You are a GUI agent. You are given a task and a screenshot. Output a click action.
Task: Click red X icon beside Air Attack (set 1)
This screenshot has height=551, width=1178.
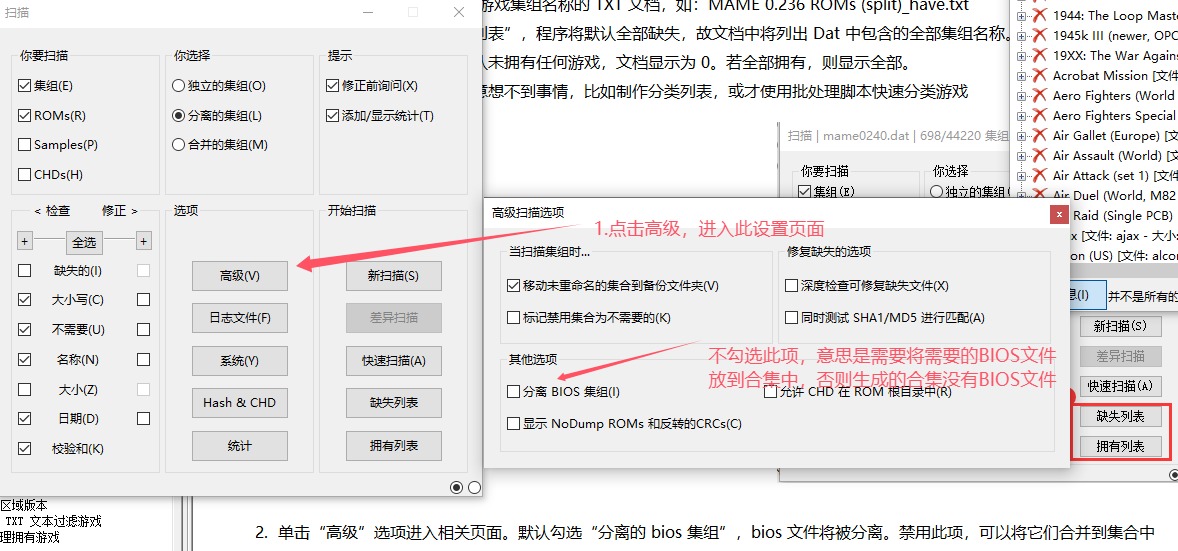tap(1040, 175)
